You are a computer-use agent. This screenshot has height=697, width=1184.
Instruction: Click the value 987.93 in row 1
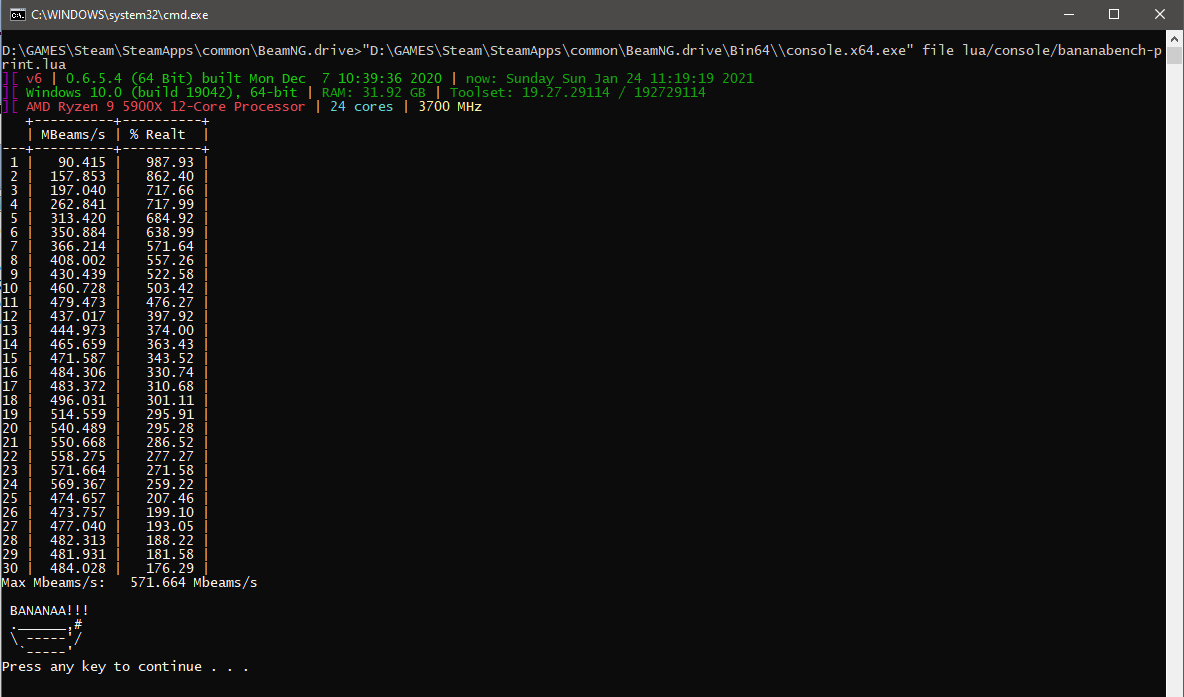pyautogui.click(x=170, y=162)
